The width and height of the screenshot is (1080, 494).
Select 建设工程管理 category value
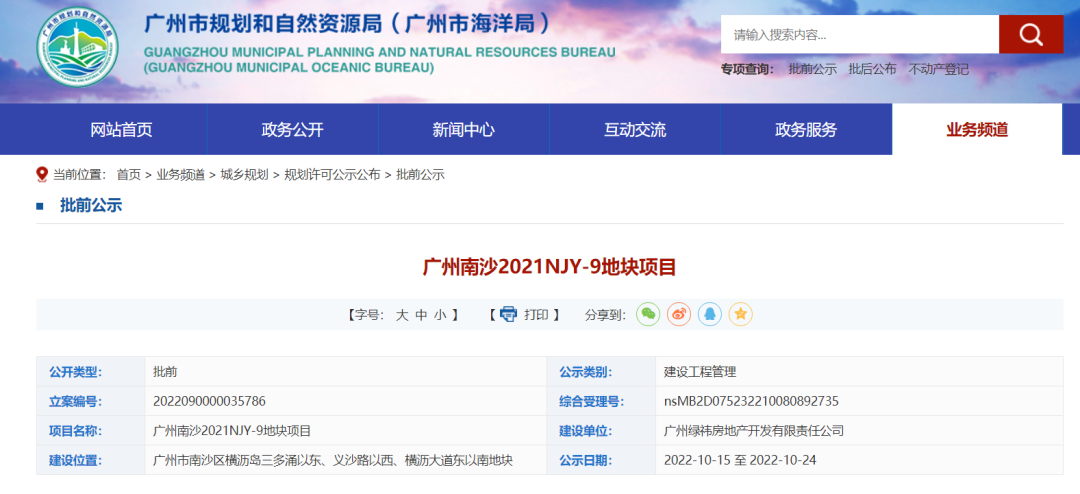pyautogui.click(x=700, y=372)
